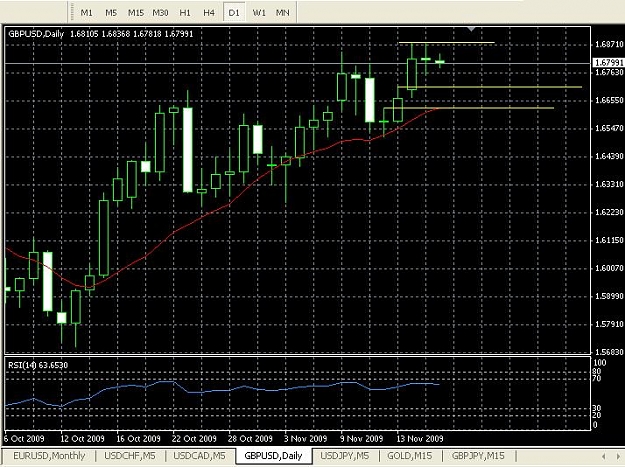Click the RSI 70 level label

597,378
